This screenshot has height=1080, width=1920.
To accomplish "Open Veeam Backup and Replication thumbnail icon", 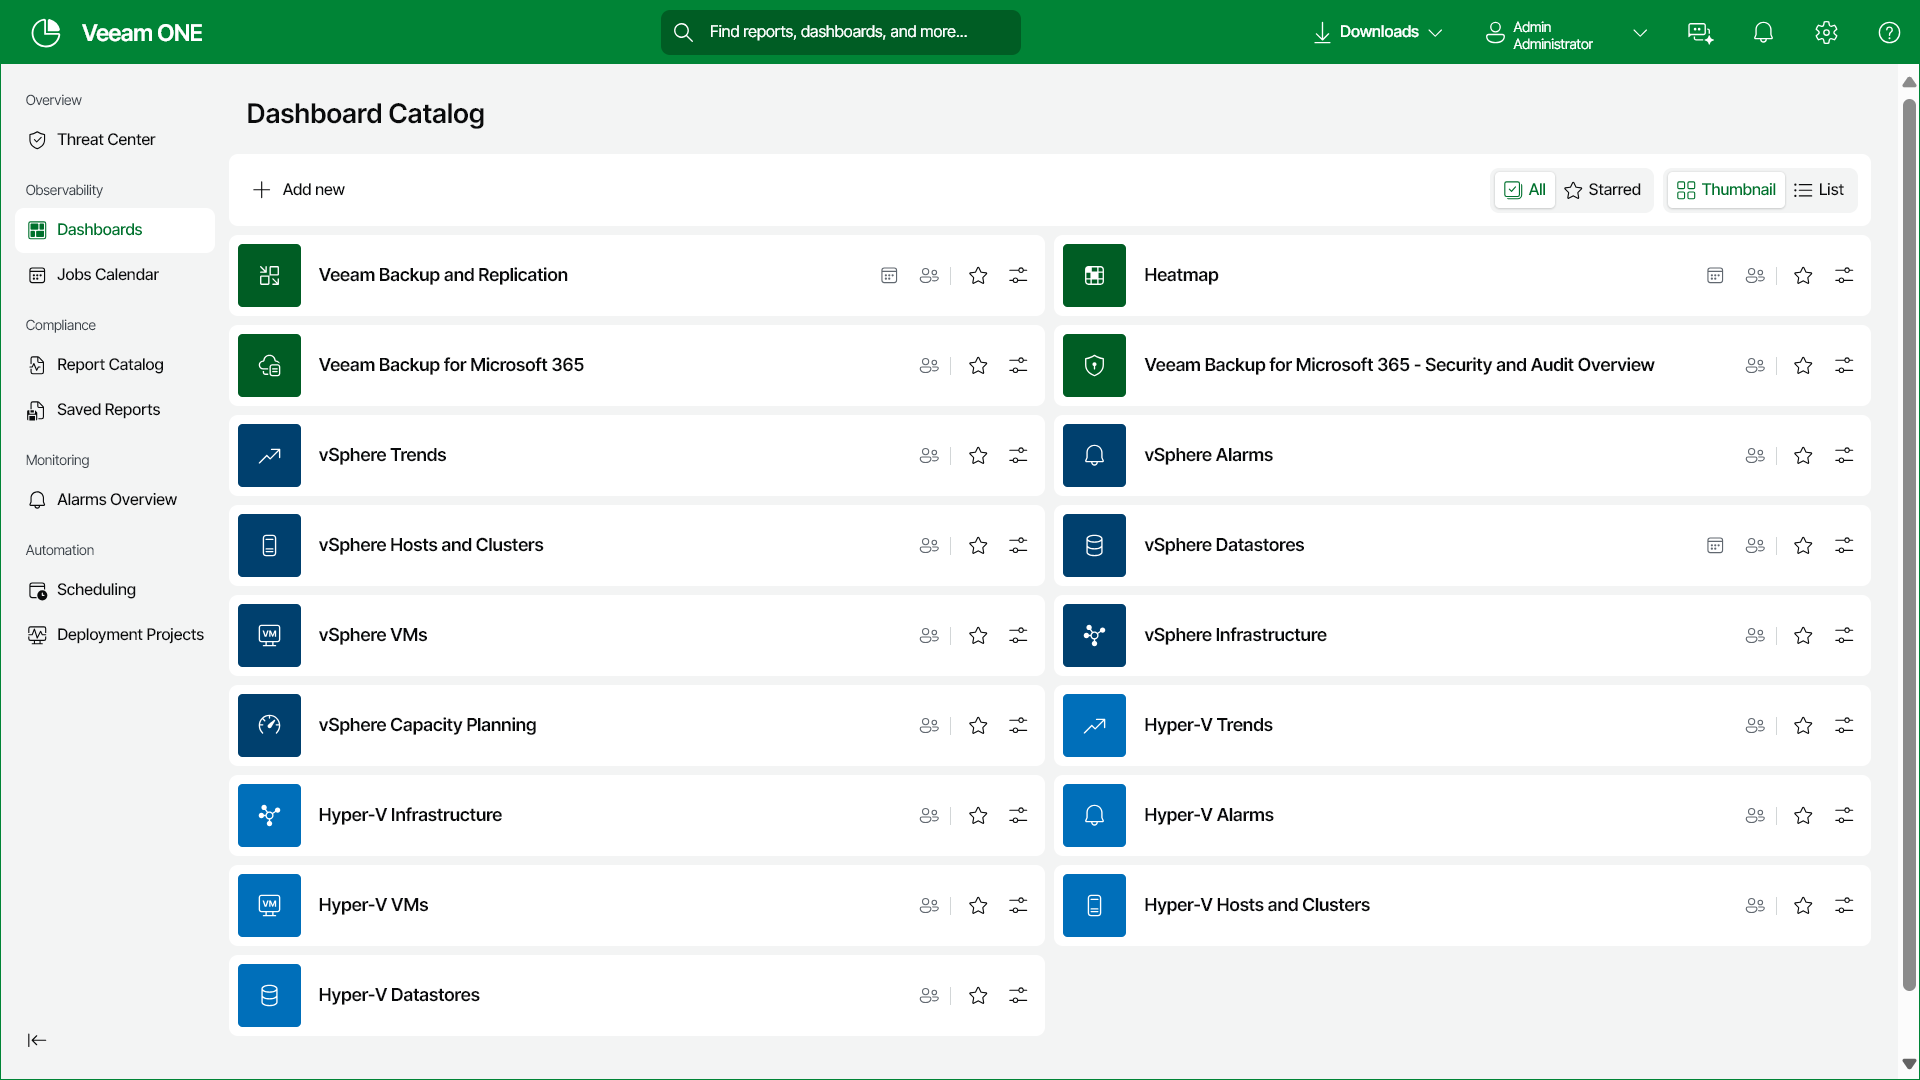I will click(x=269, y=275).
